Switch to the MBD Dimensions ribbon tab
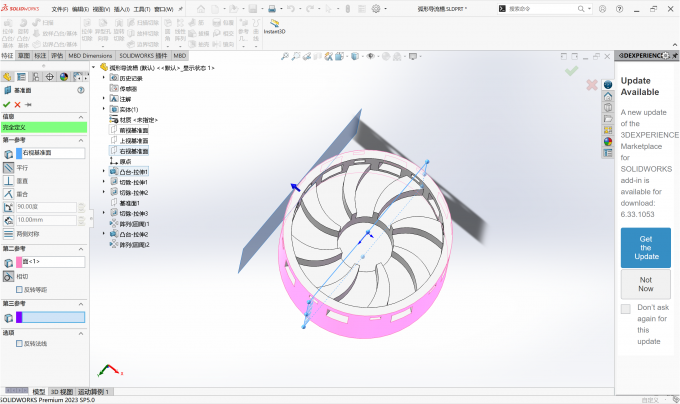 (x=90, y=55)
